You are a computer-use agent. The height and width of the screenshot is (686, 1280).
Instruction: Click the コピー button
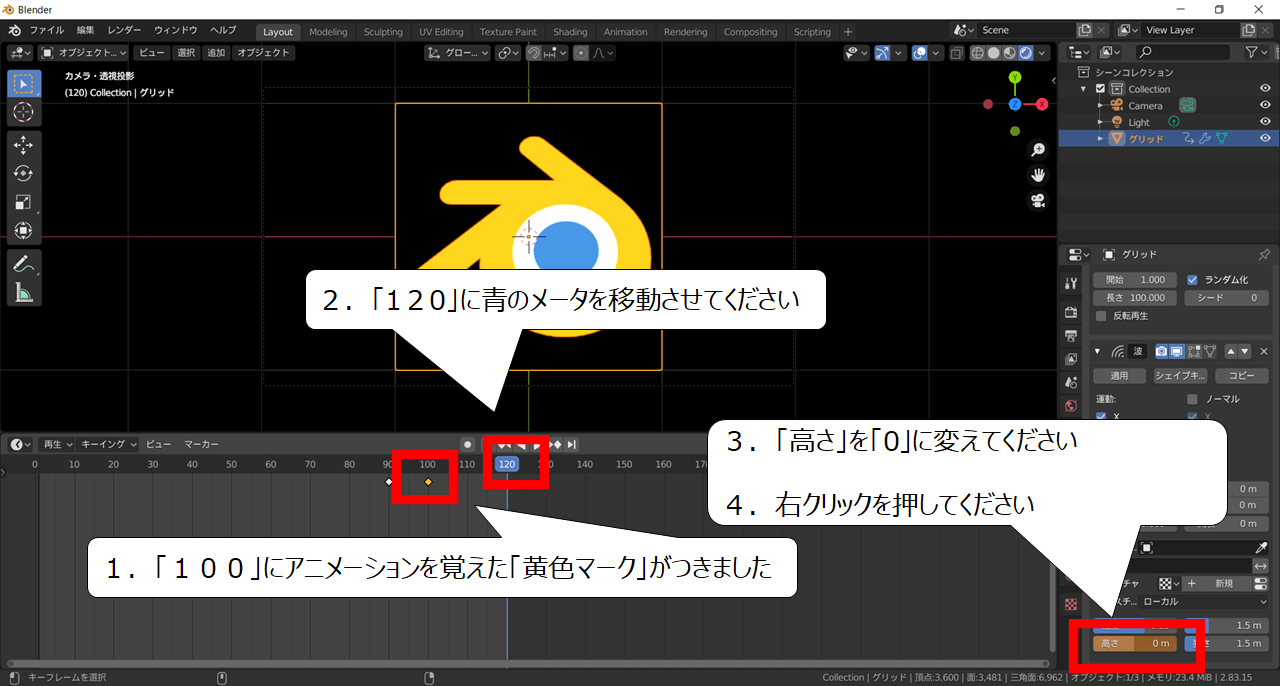[x=1241, y=376]
